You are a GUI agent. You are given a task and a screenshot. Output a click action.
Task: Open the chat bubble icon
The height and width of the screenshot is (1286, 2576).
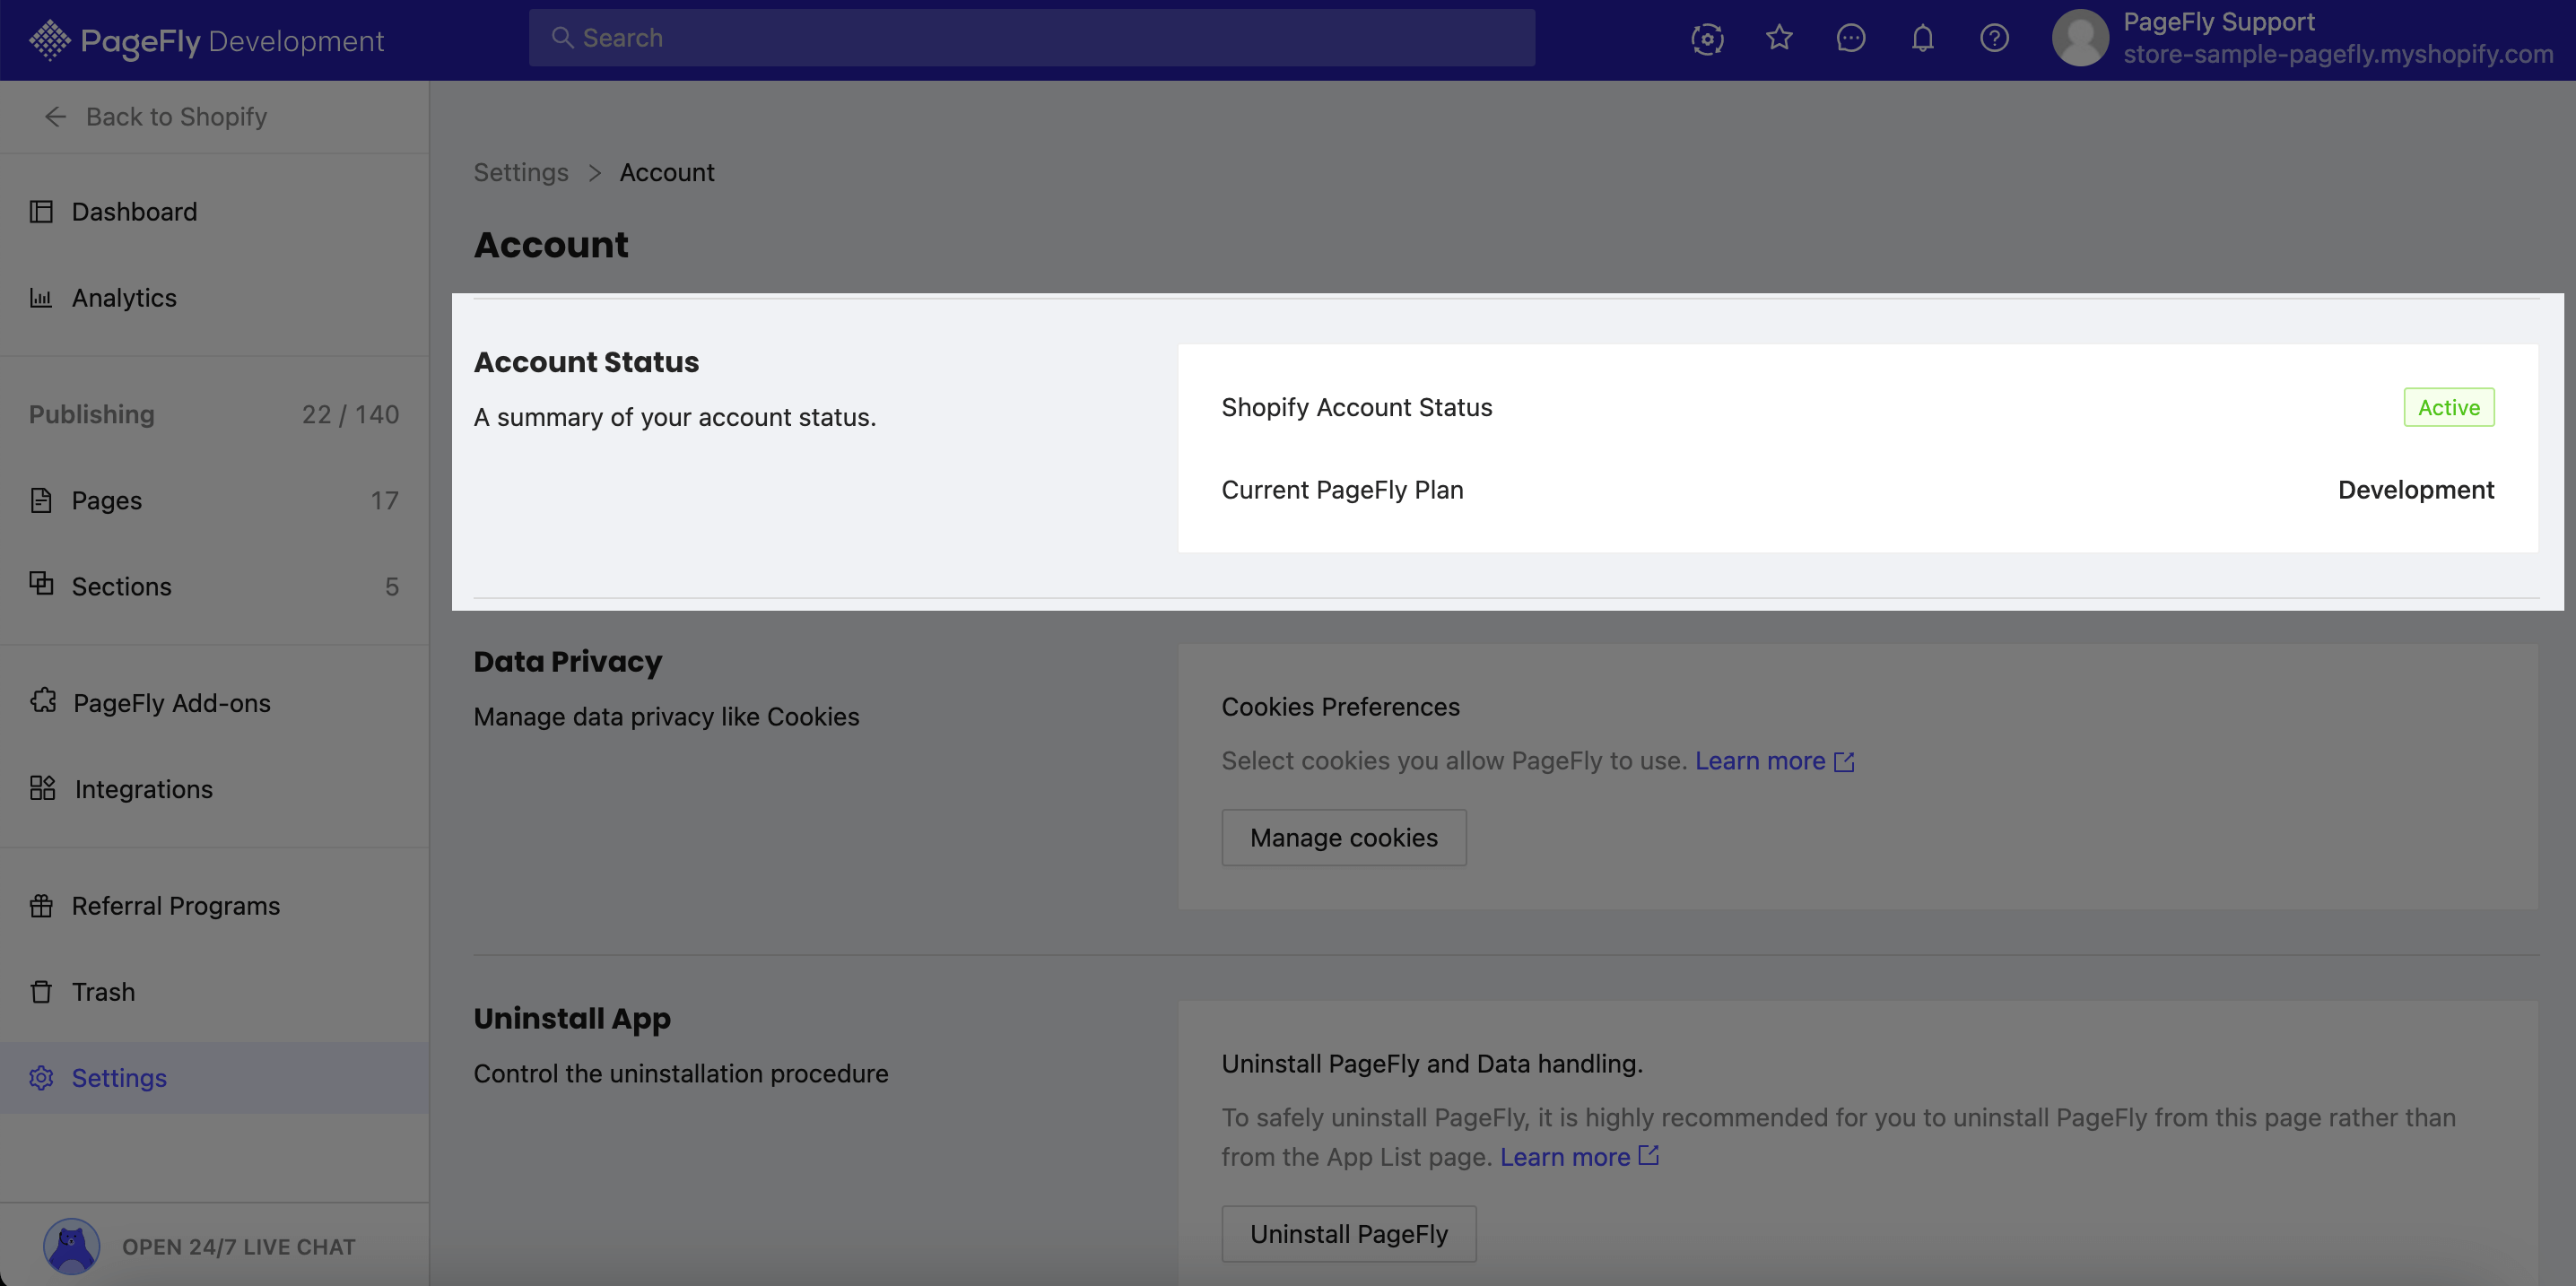point(1851,38)
